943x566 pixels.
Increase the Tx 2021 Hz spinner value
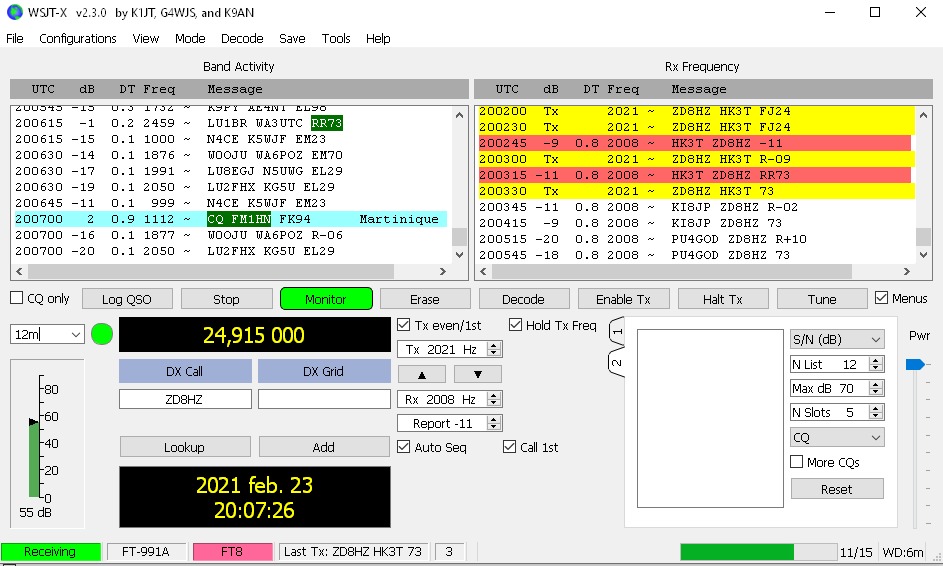[x=494, y=345]
